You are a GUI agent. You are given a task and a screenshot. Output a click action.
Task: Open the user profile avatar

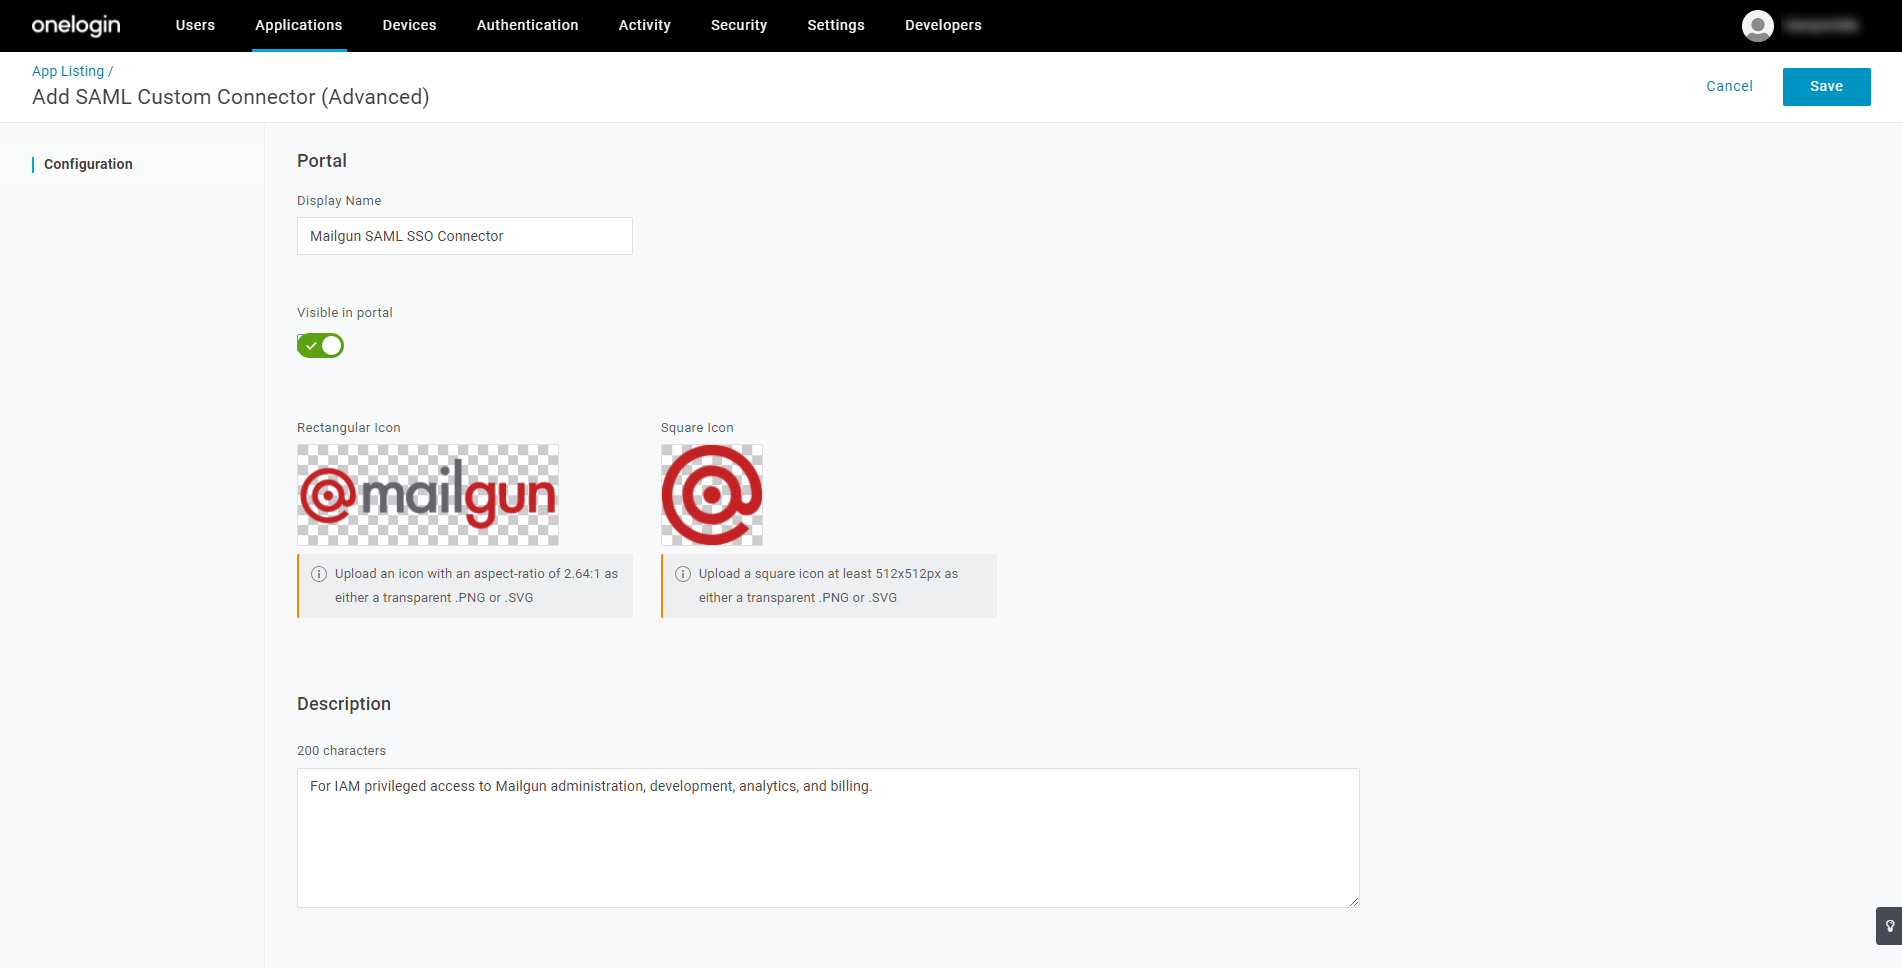click(x=1757, y=25)
